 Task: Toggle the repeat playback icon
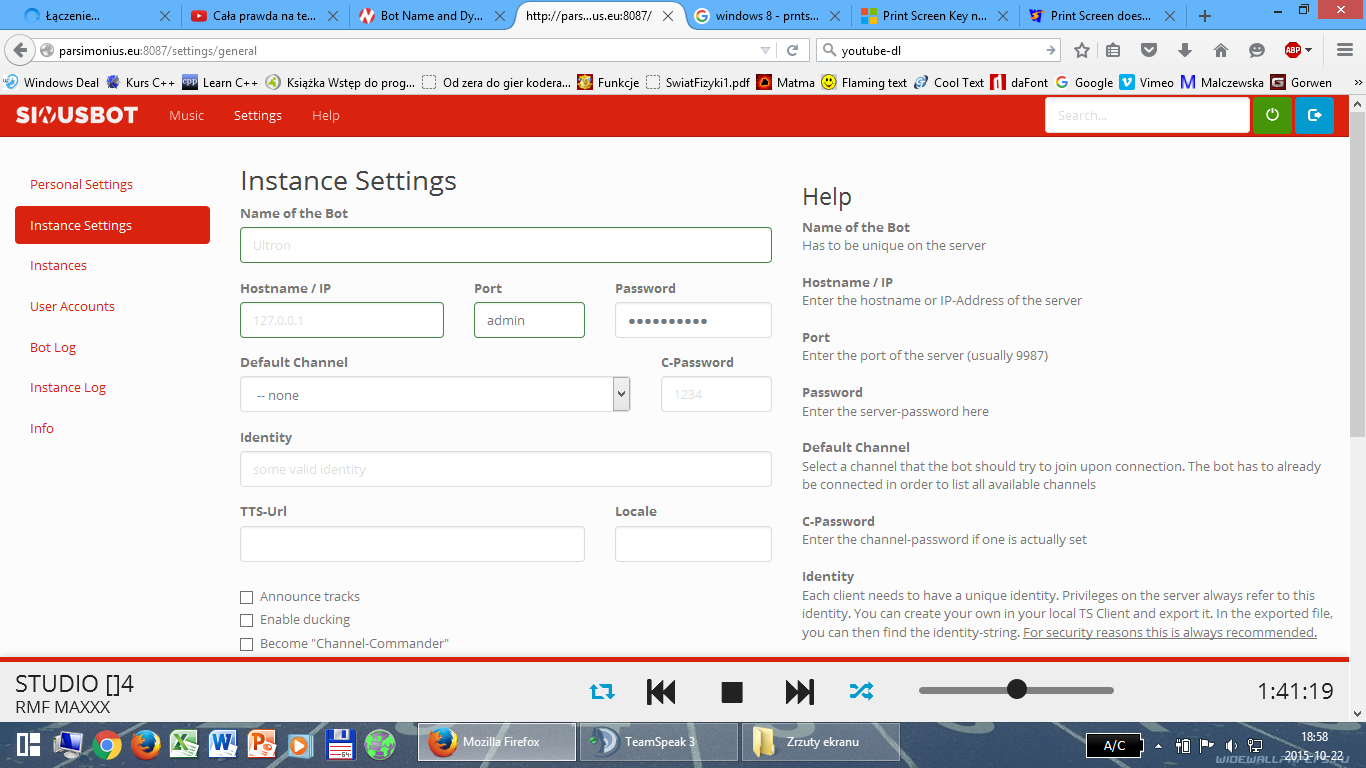pyautogui.click(x=602, y=691)
